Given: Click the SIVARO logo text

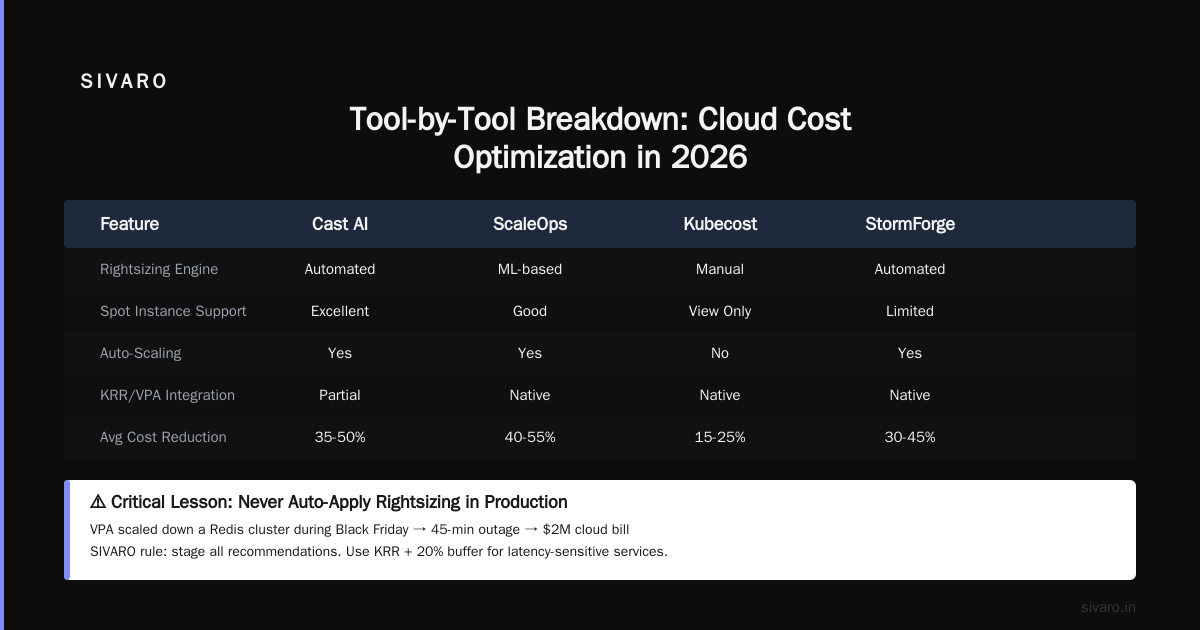Looking at the screenshot, I should click(x=124, y=82).
